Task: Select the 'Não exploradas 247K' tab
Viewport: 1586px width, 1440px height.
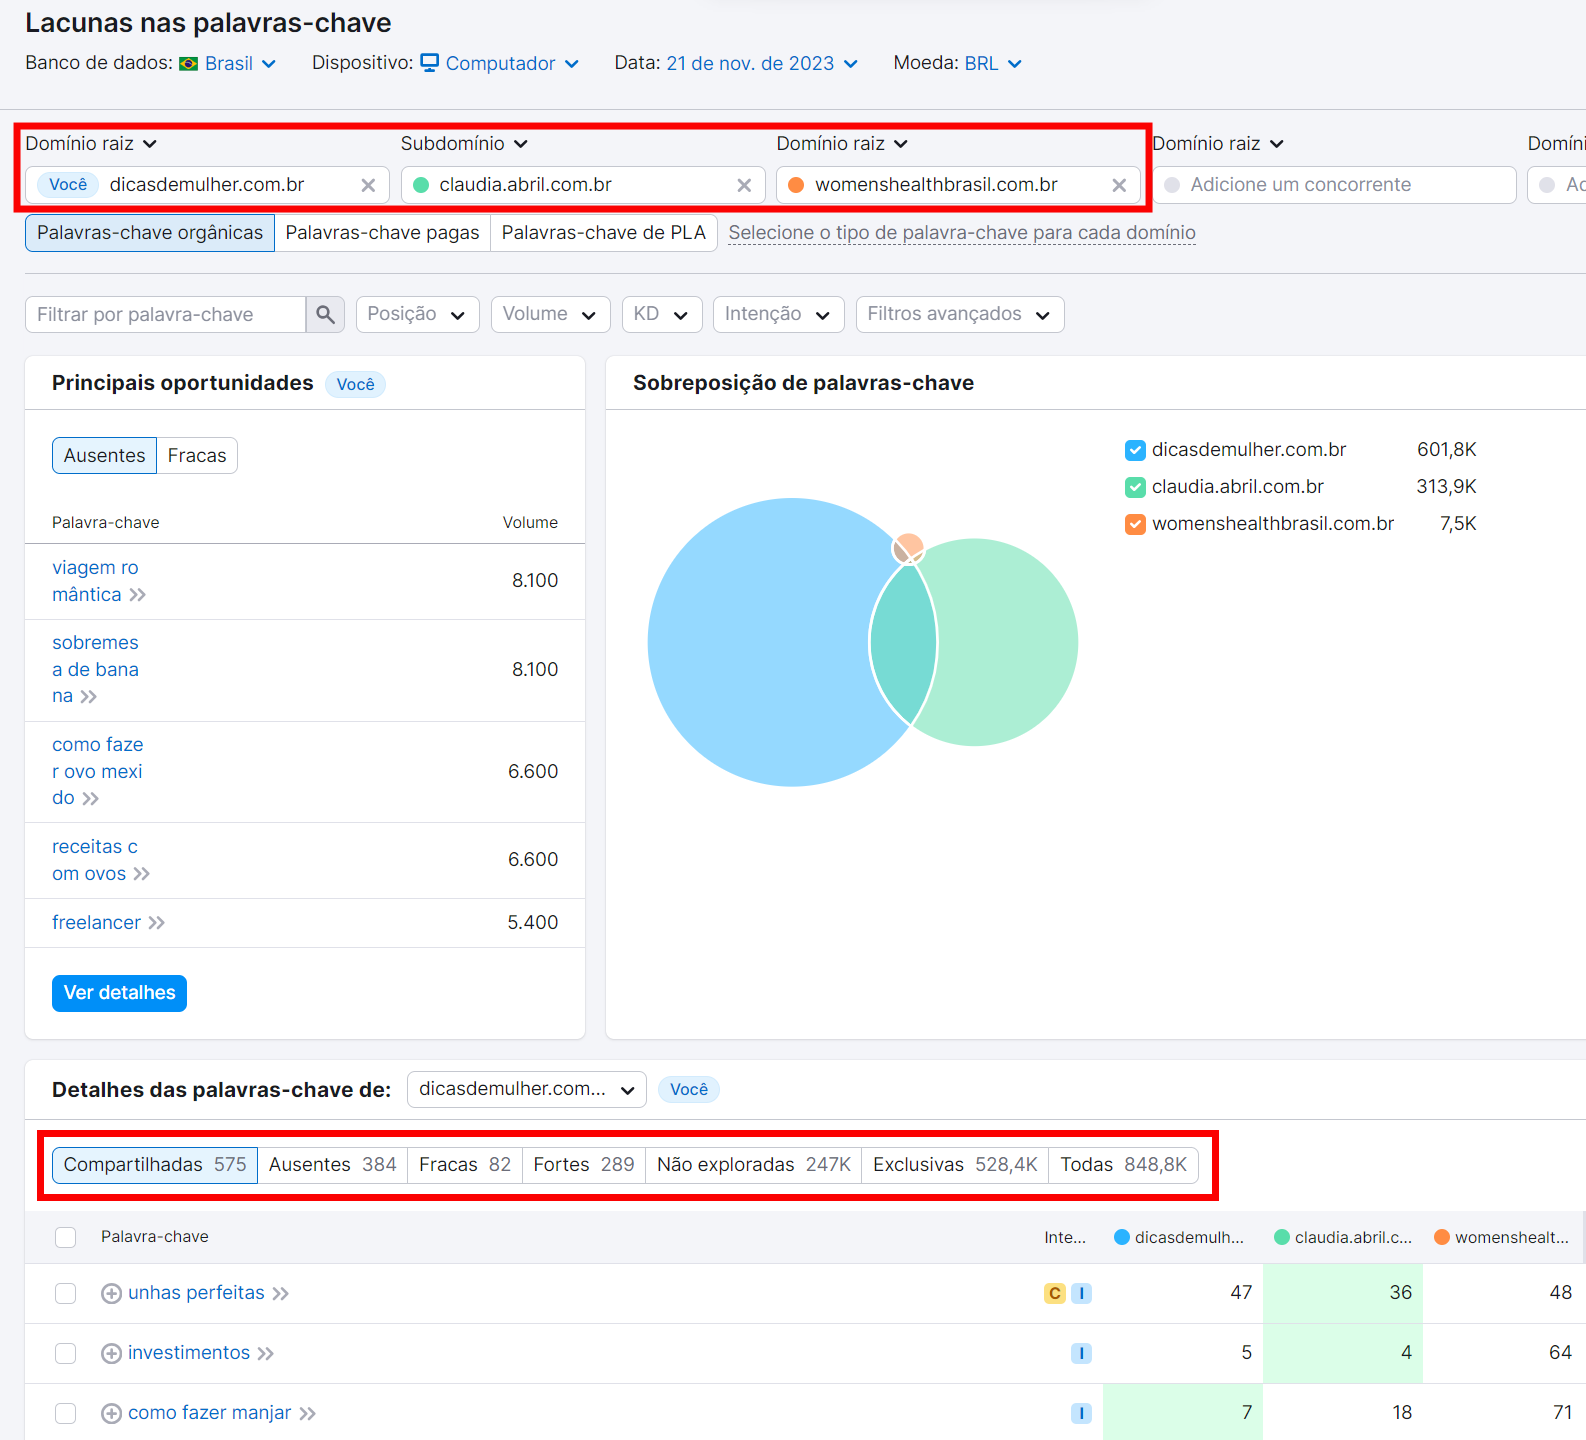Action: point(754,1165)
